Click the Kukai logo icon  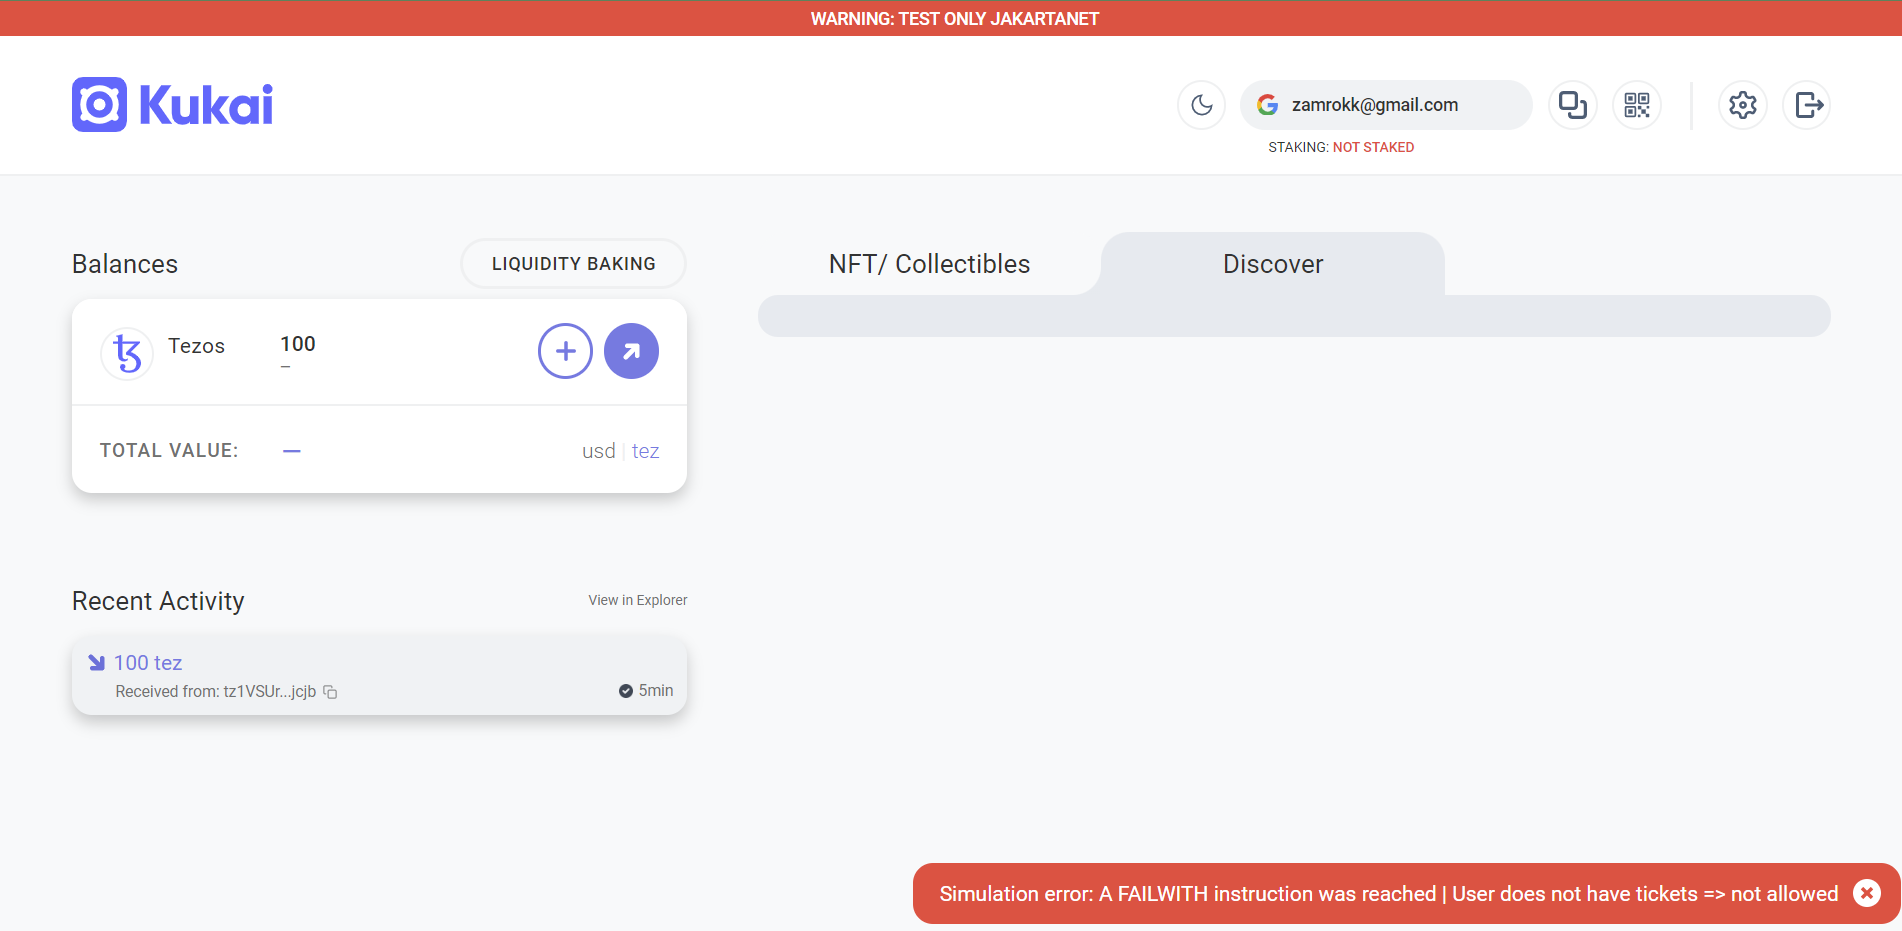(x=100, y=105)
